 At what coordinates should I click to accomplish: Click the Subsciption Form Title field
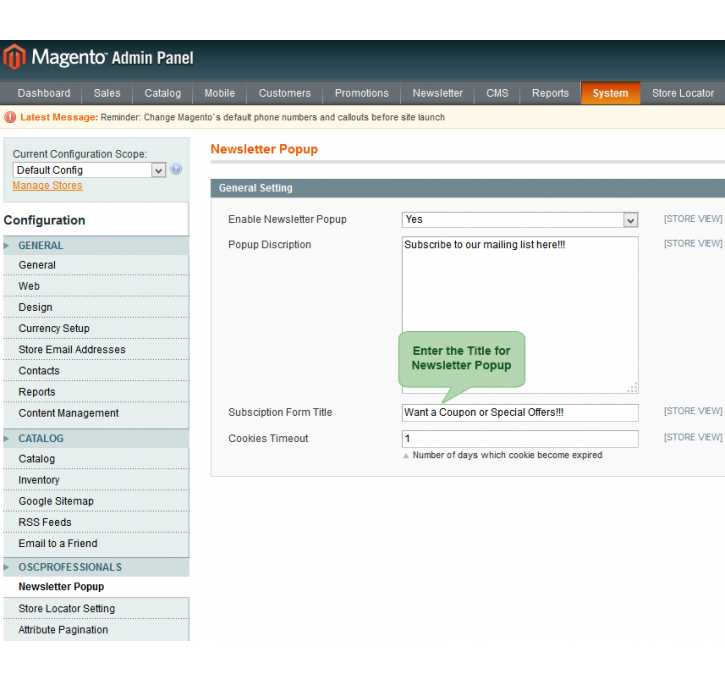pos(520,413)
